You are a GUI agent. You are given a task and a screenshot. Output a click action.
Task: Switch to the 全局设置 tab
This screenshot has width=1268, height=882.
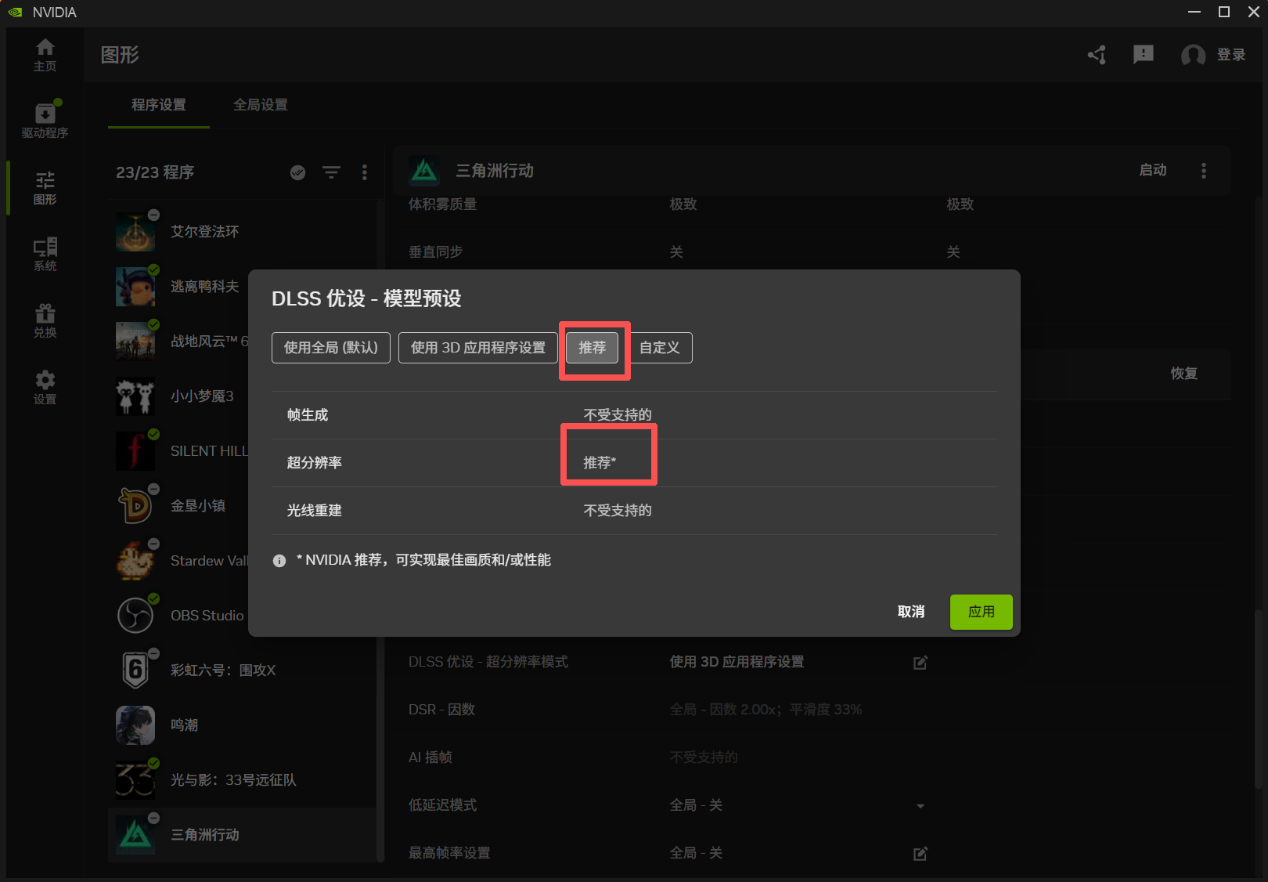coord(259,103)
